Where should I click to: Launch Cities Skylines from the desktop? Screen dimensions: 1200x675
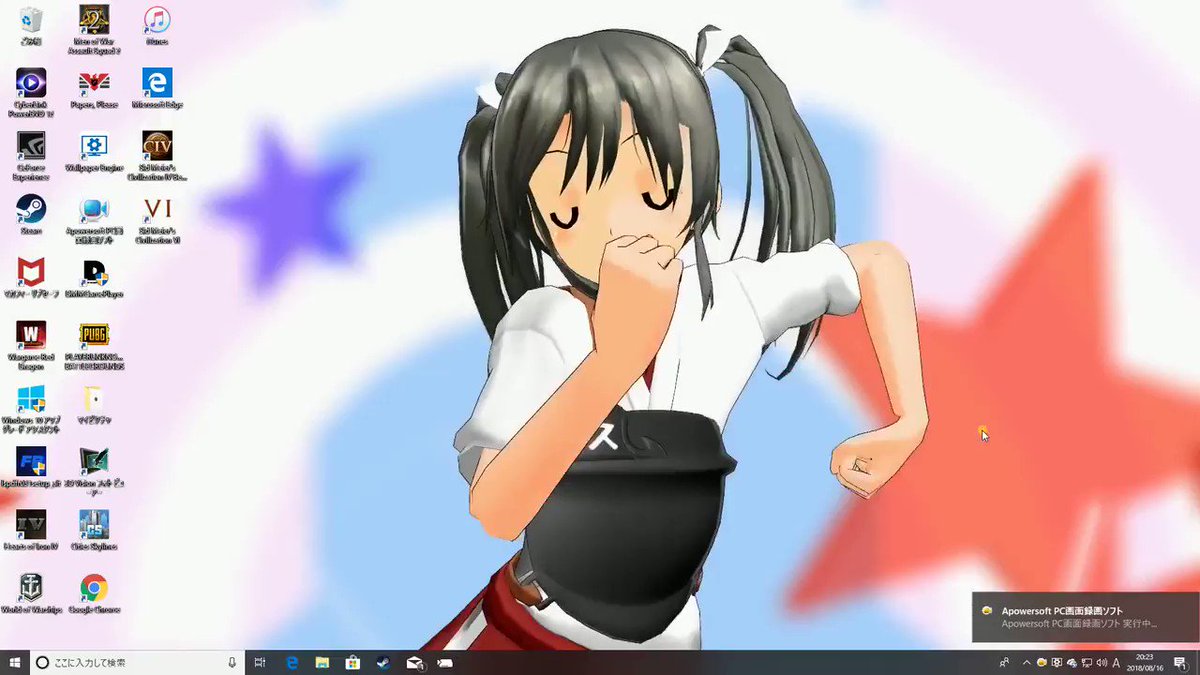point(94,531)
